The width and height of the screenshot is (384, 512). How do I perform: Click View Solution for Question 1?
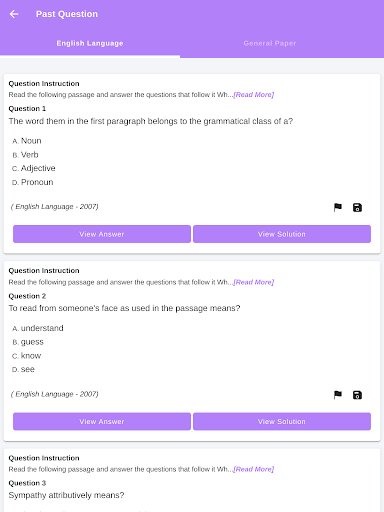pos(282,234)
